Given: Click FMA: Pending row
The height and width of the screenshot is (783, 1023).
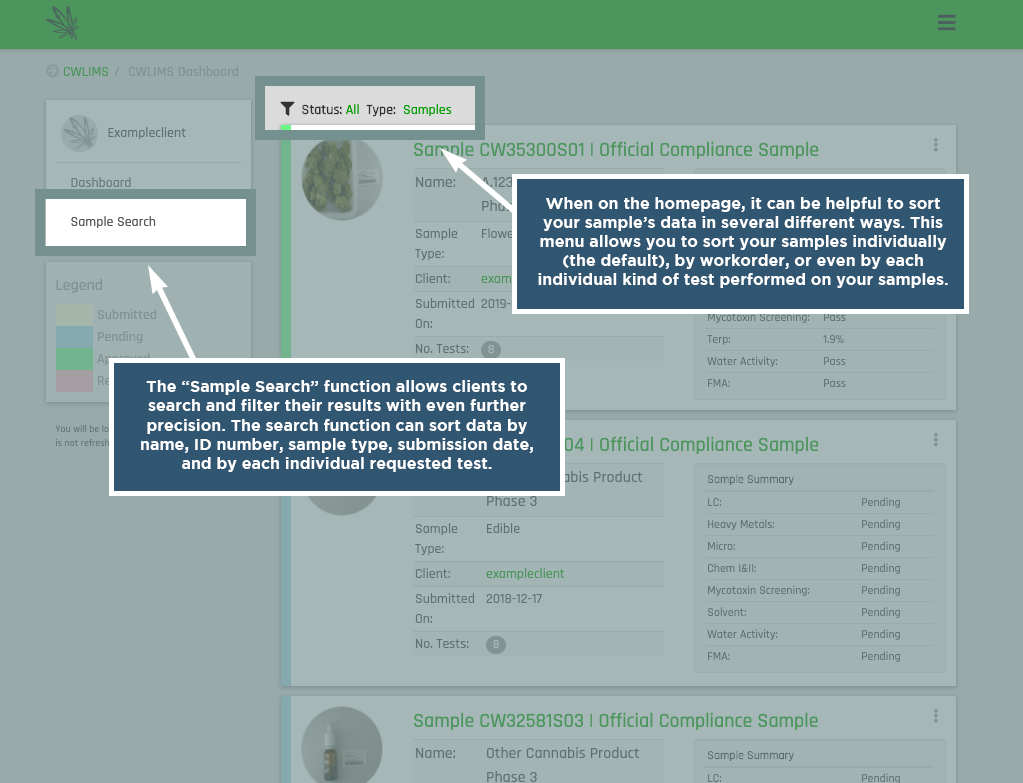Looking at the screenshot, I should pos(820,656).
